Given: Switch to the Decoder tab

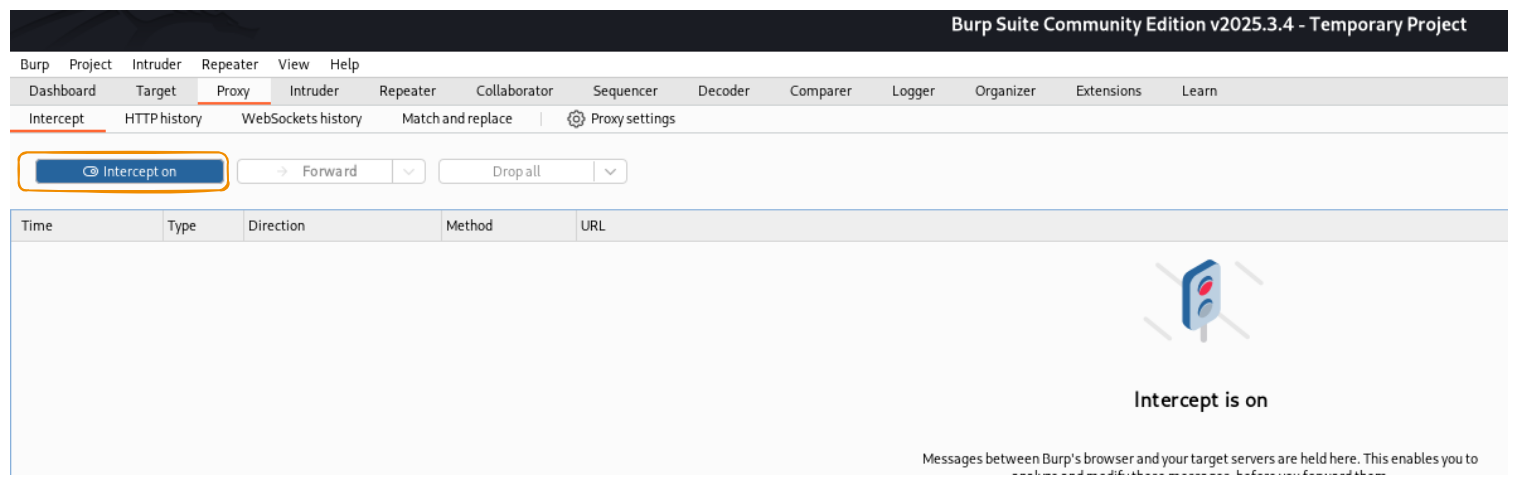Looking at the screenshot, I should coord(724,91).
